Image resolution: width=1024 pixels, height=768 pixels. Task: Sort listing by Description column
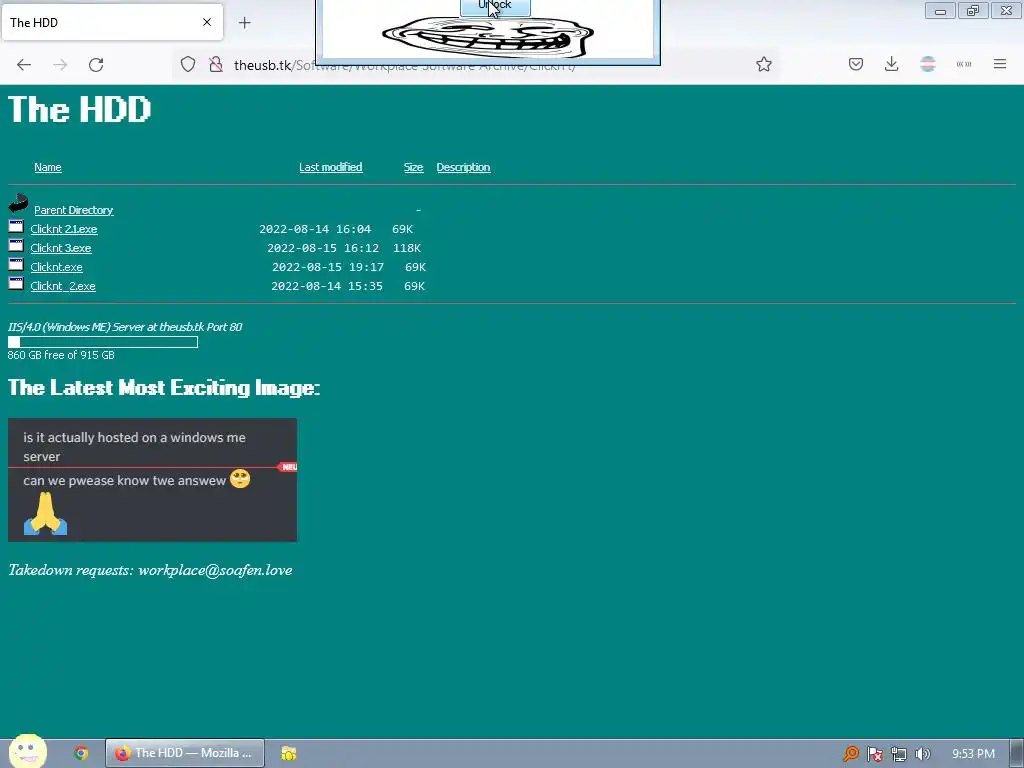point(463,167)
